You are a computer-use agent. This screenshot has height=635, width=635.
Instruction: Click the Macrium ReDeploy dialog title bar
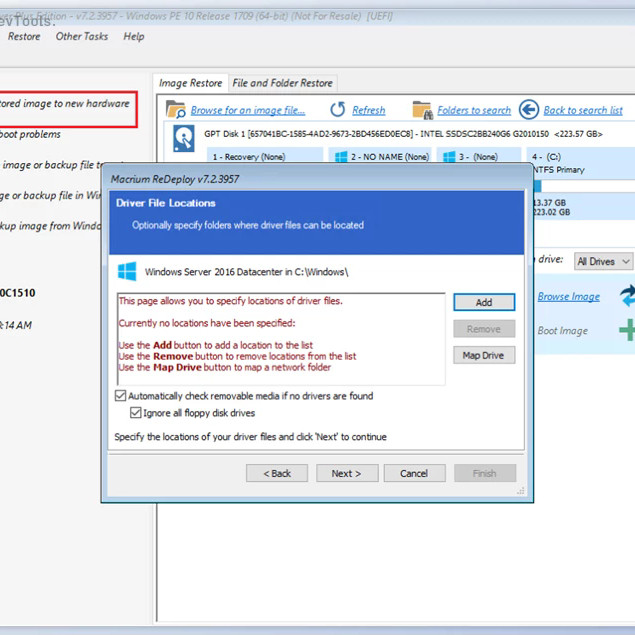pyautogui.click(x=317, y=179)
